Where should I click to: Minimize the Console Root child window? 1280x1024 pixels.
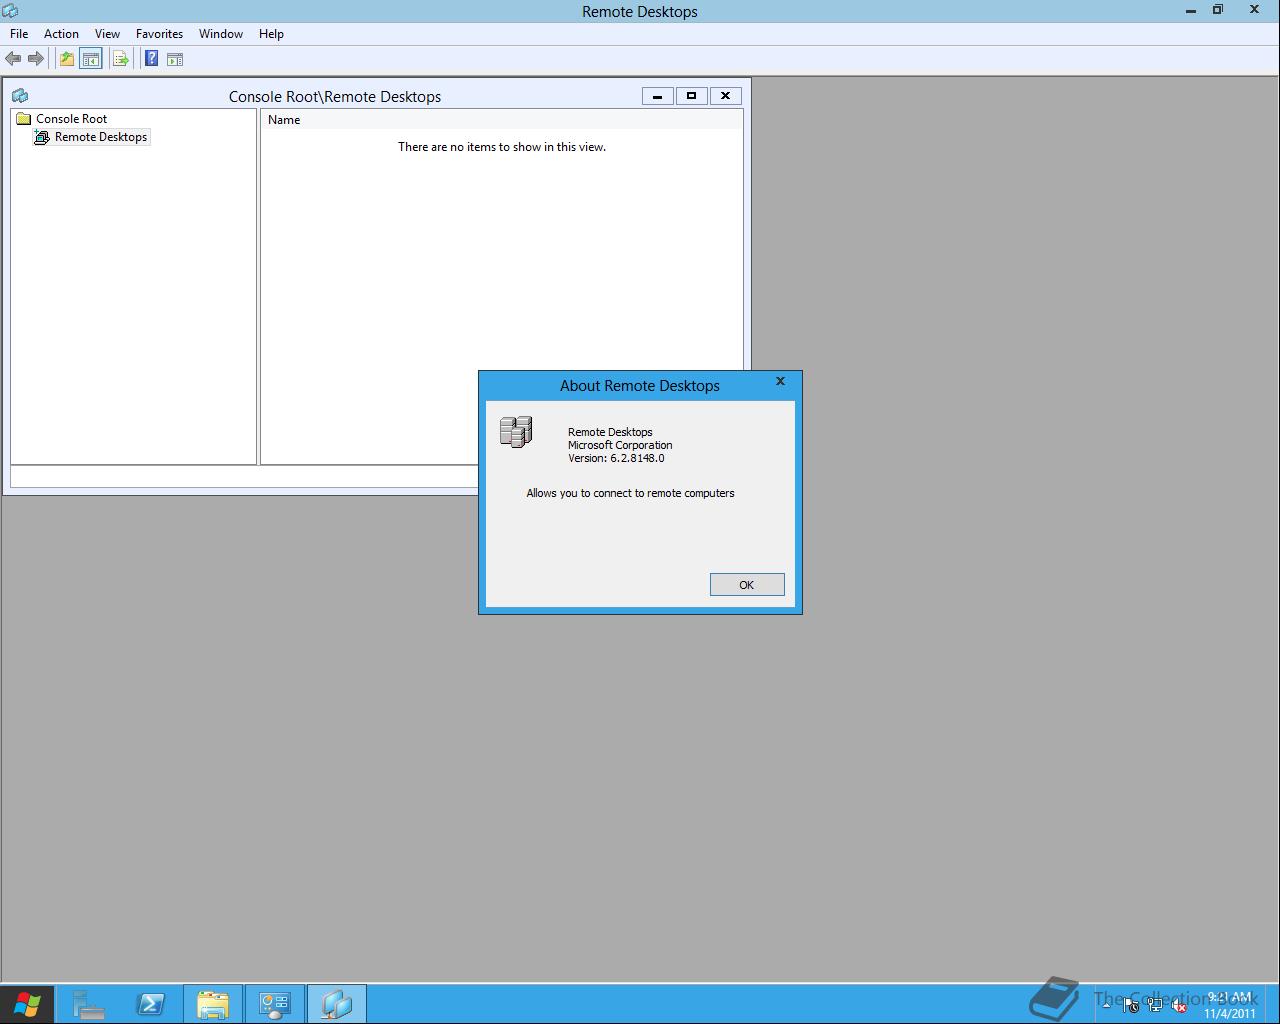click(x=657, y=96)
